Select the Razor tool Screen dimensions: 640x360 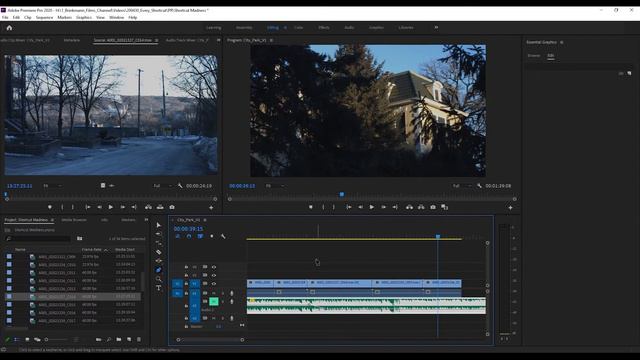[x=159, y=252]
